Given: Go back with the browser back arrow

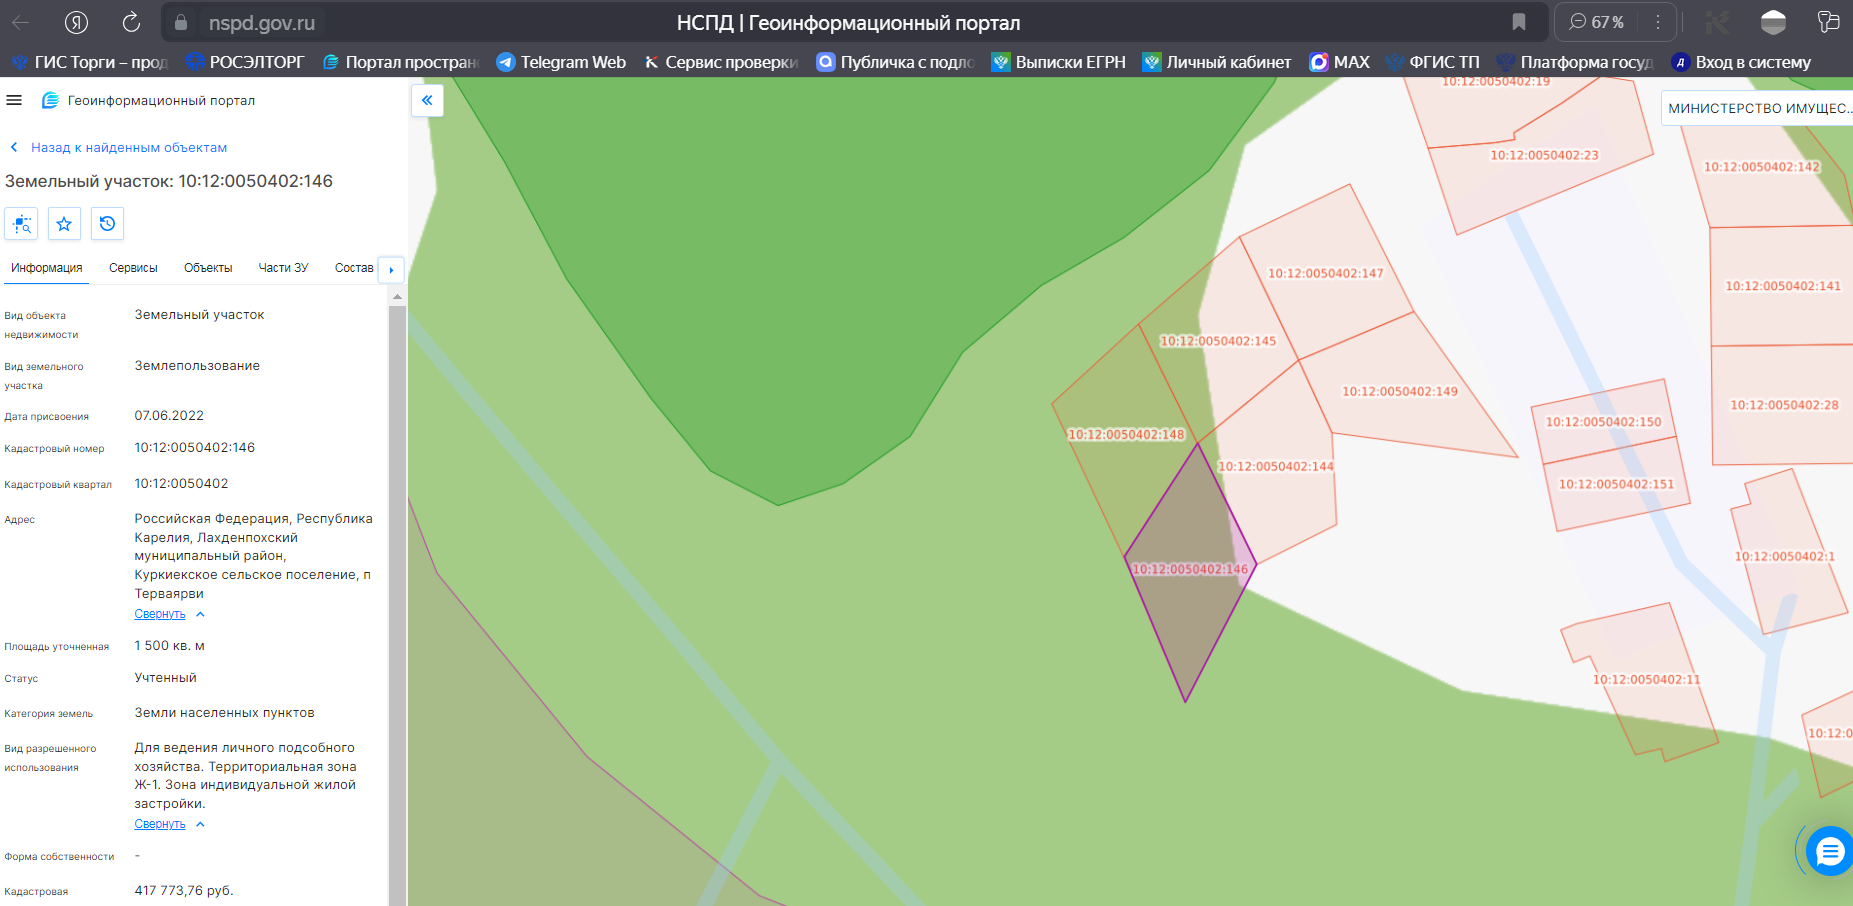Looking at the screenshot, I should click(20, 22).
